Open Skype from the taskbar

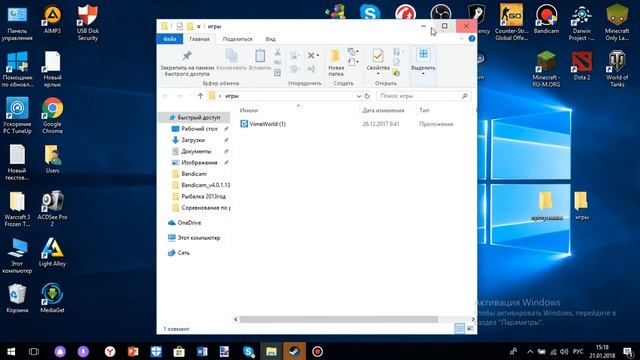[248, 351]
